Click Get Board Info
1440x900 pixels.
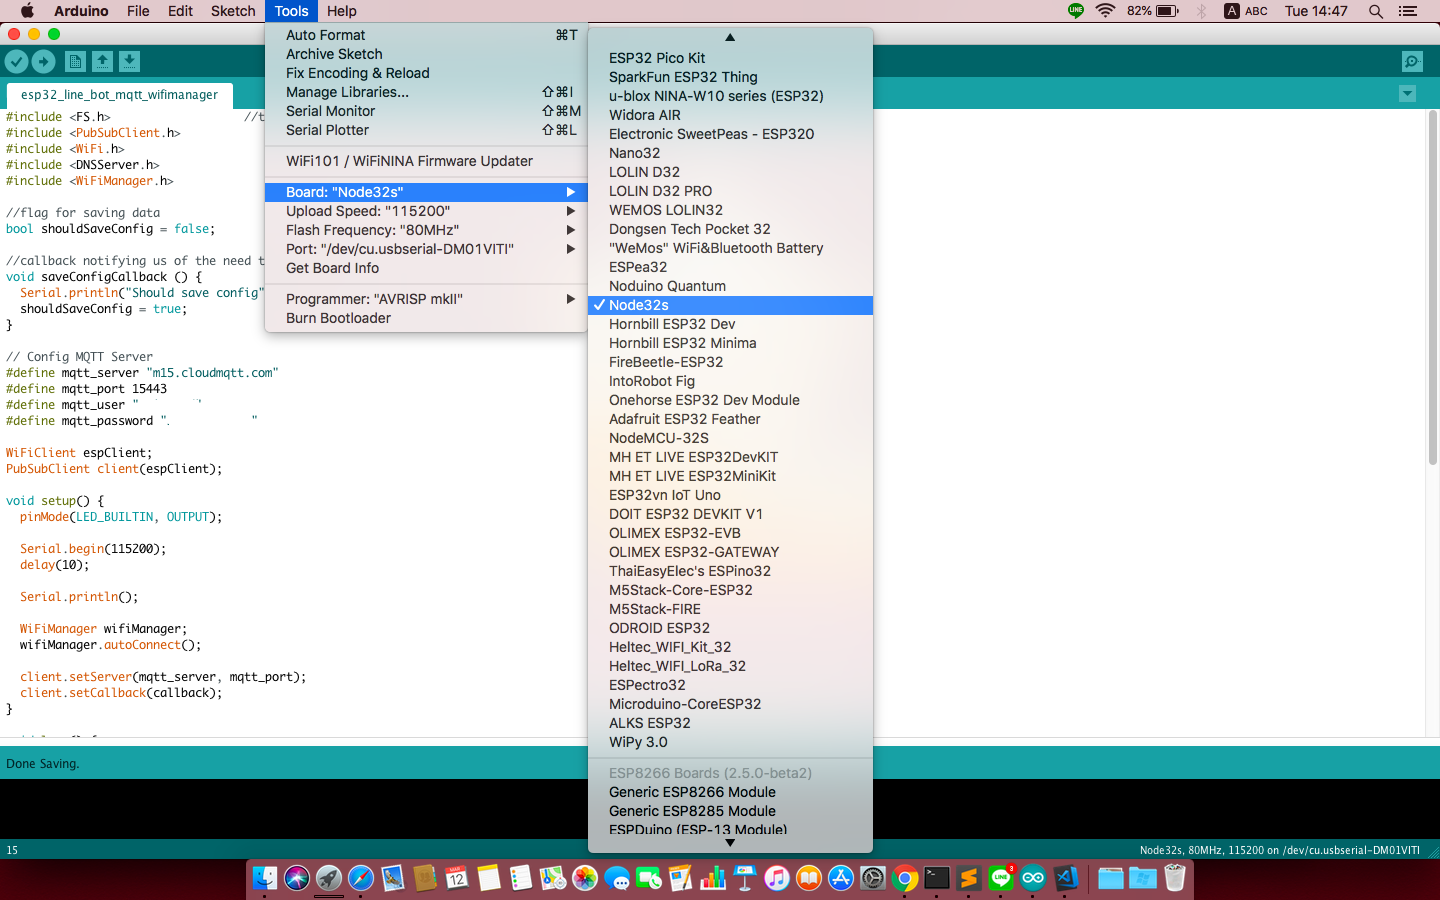[x=332, y=268]
